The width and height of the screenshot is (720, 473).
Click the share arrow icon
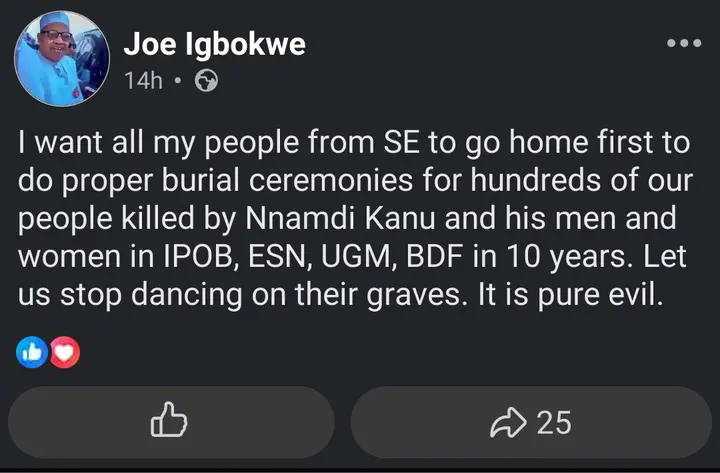point(510,423)
